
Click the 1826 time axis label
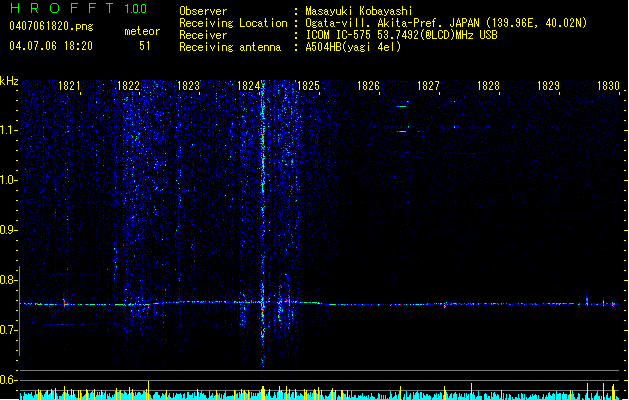[368, 86]
